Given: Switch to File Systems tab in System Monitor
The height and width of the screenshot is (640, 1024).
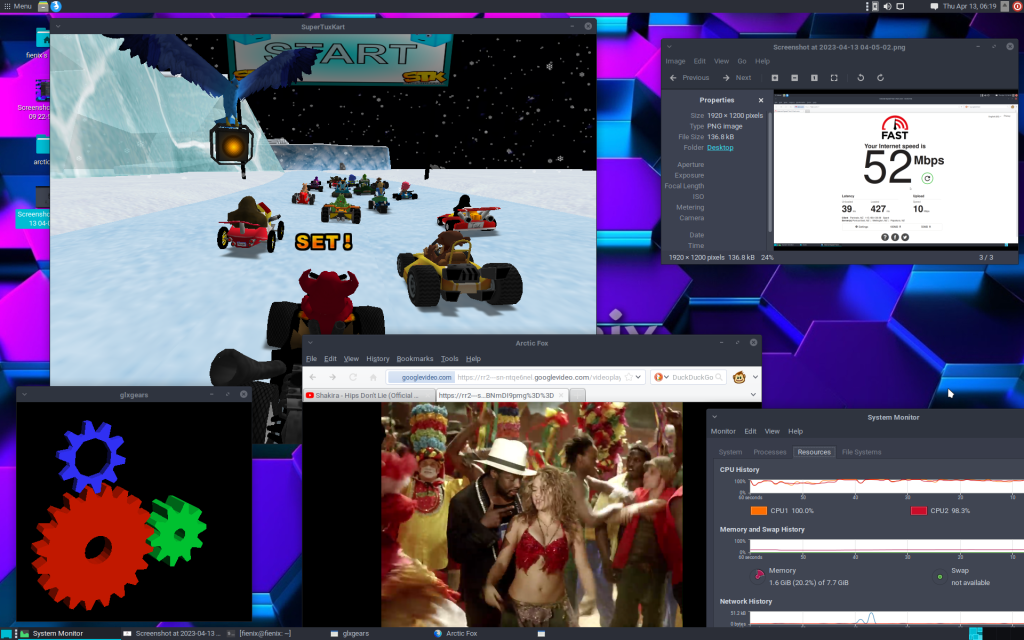Looking at the screenshot, I should click(x=861, y=452).
